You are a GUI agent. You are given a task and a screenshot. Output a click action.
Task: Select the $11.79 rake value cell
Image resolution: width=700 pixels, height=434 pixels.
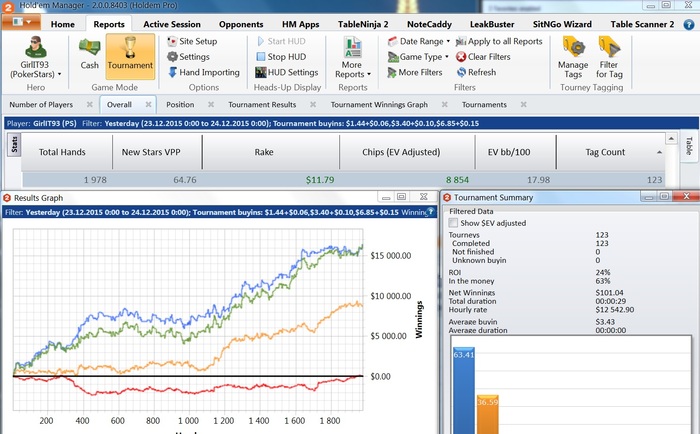320,180
